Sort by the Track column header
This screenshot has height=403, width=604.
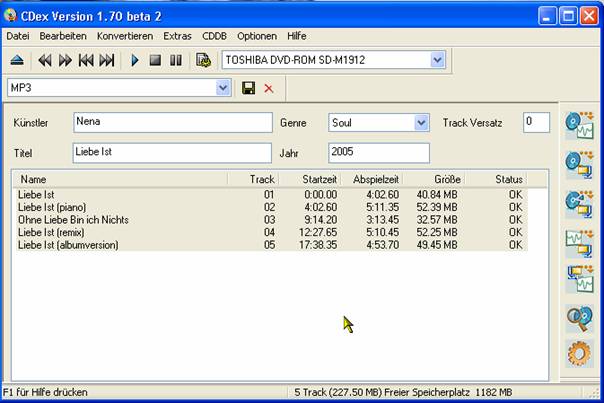[253, 179]
